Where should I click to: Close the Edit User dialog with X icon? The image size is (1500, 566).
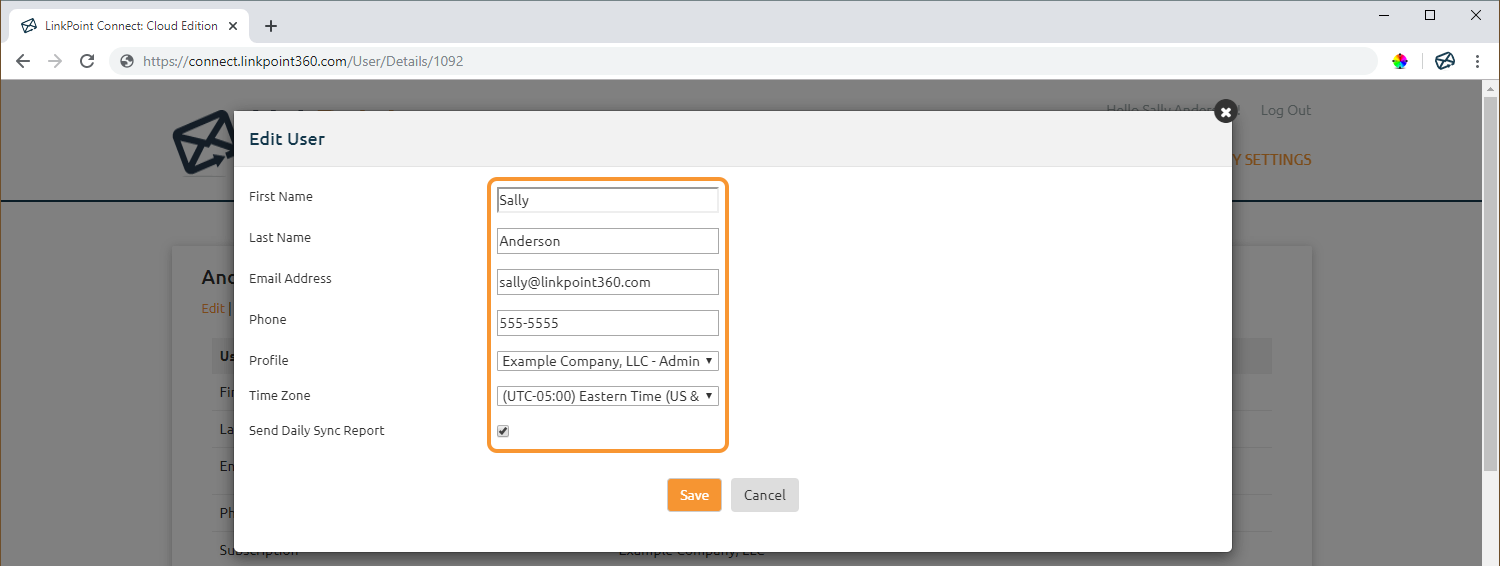pyautogui.click(x=1225, y=112)
